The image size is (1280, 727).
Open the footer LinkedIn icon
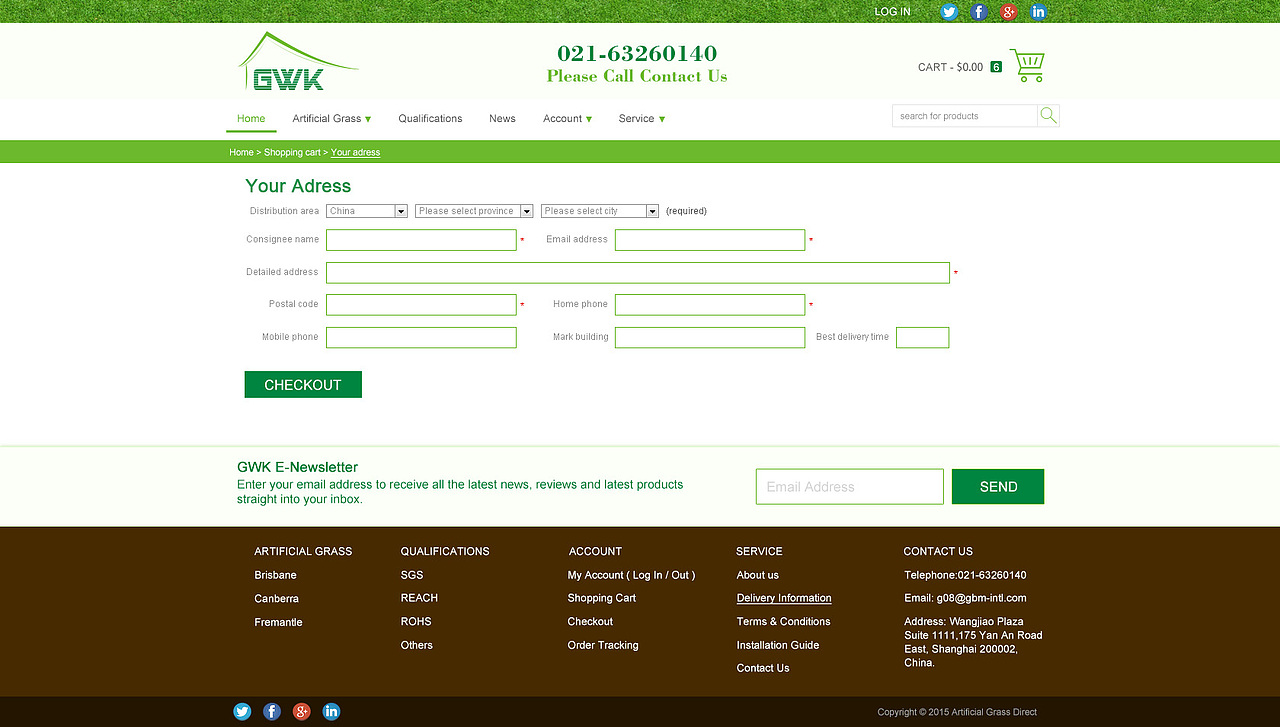pos(332,712)
